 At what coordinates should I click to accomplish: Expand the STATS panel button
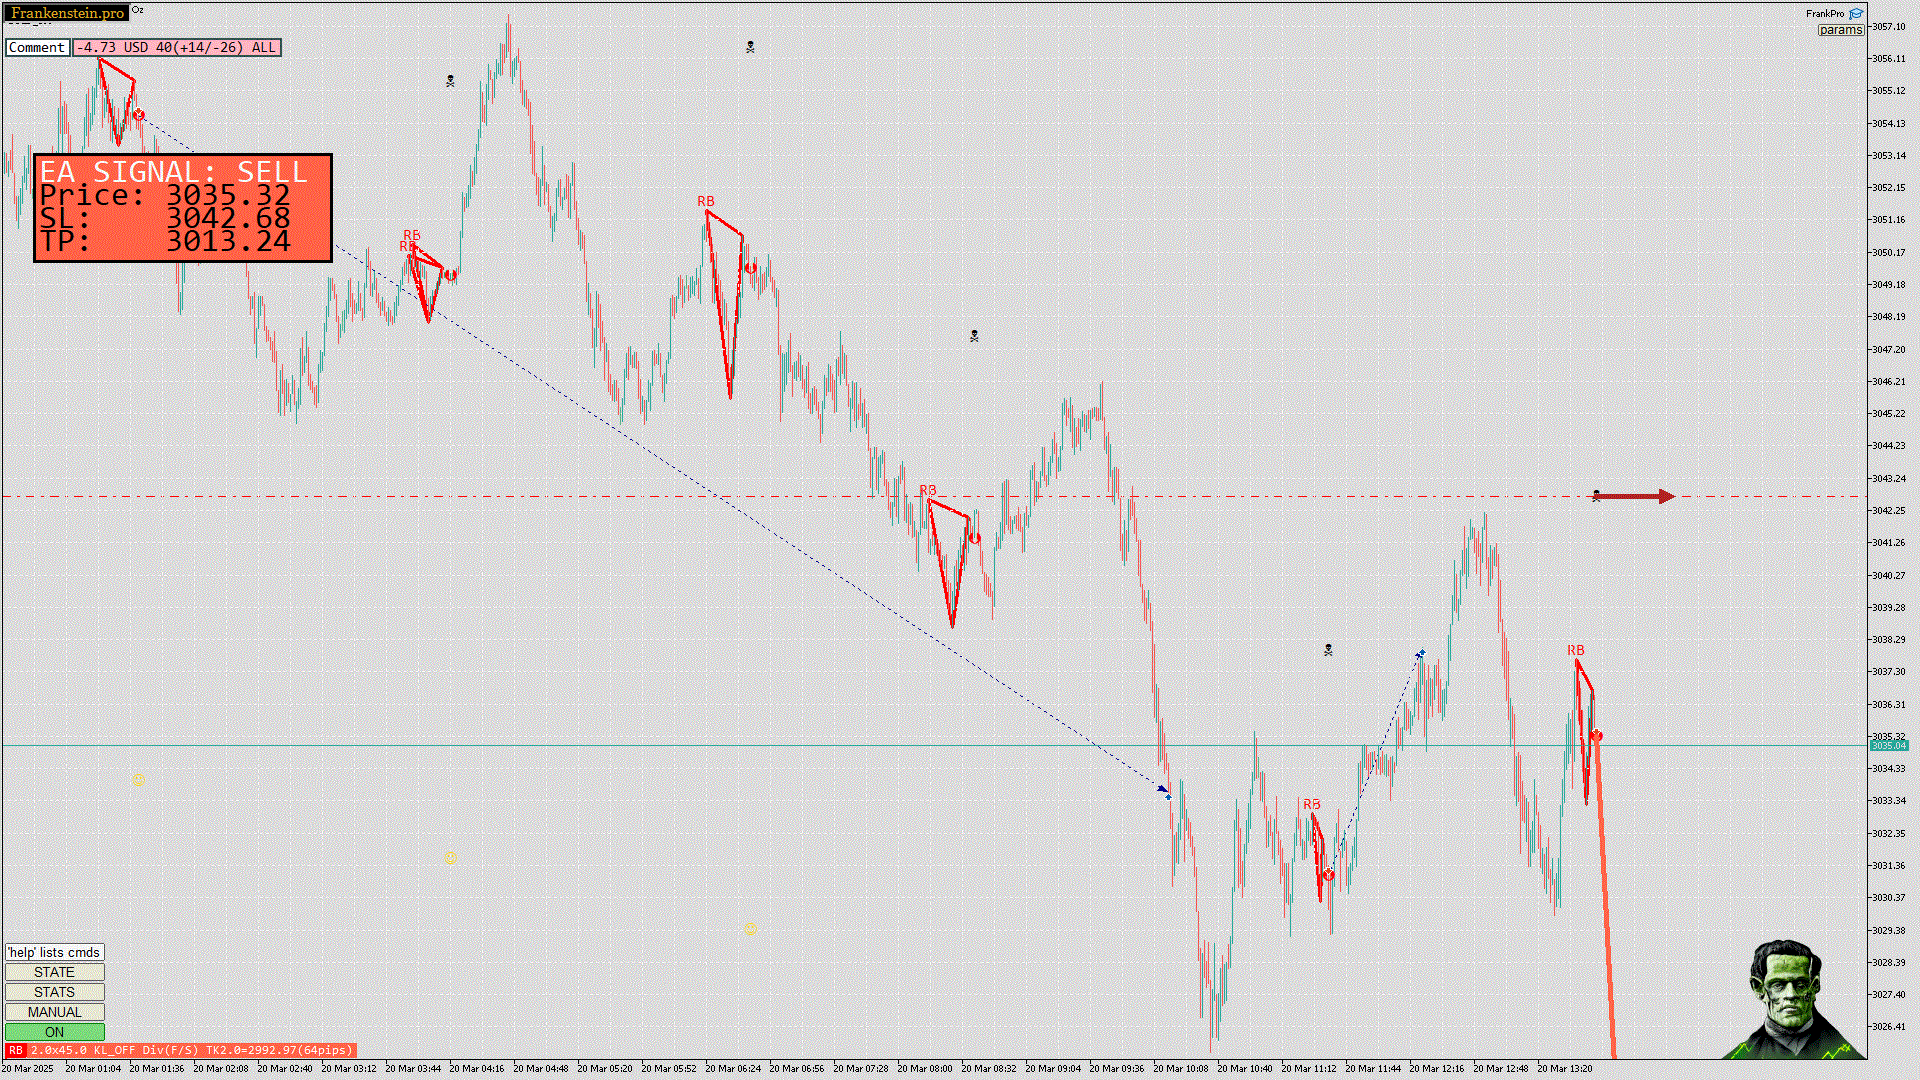[54, 992]
